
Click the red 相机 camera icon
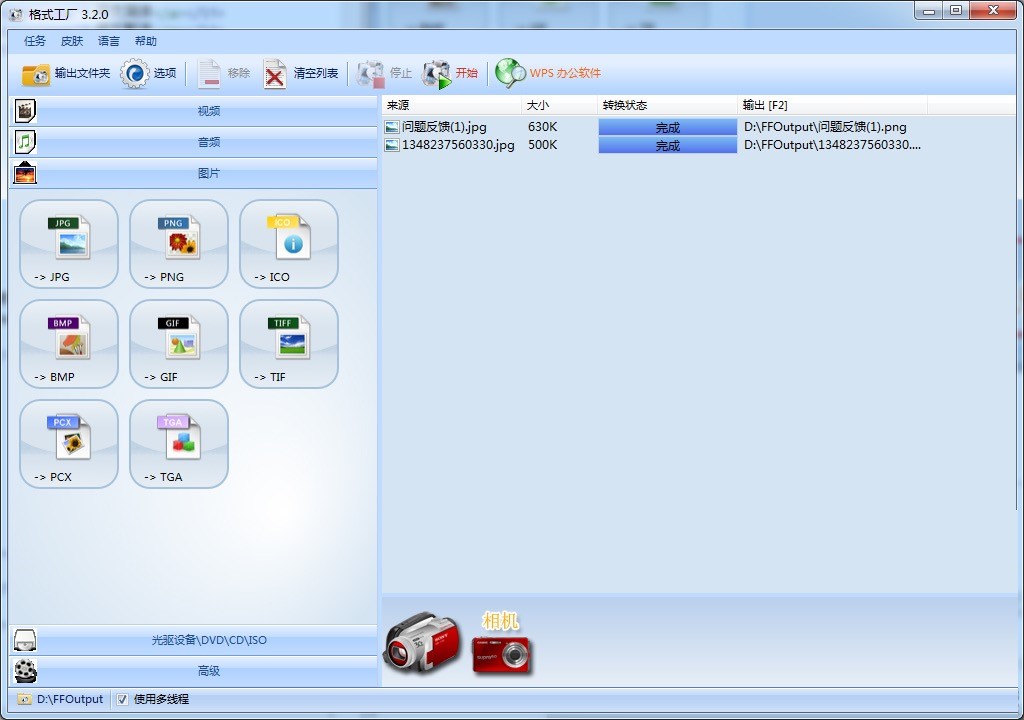[x=502, y=656]
